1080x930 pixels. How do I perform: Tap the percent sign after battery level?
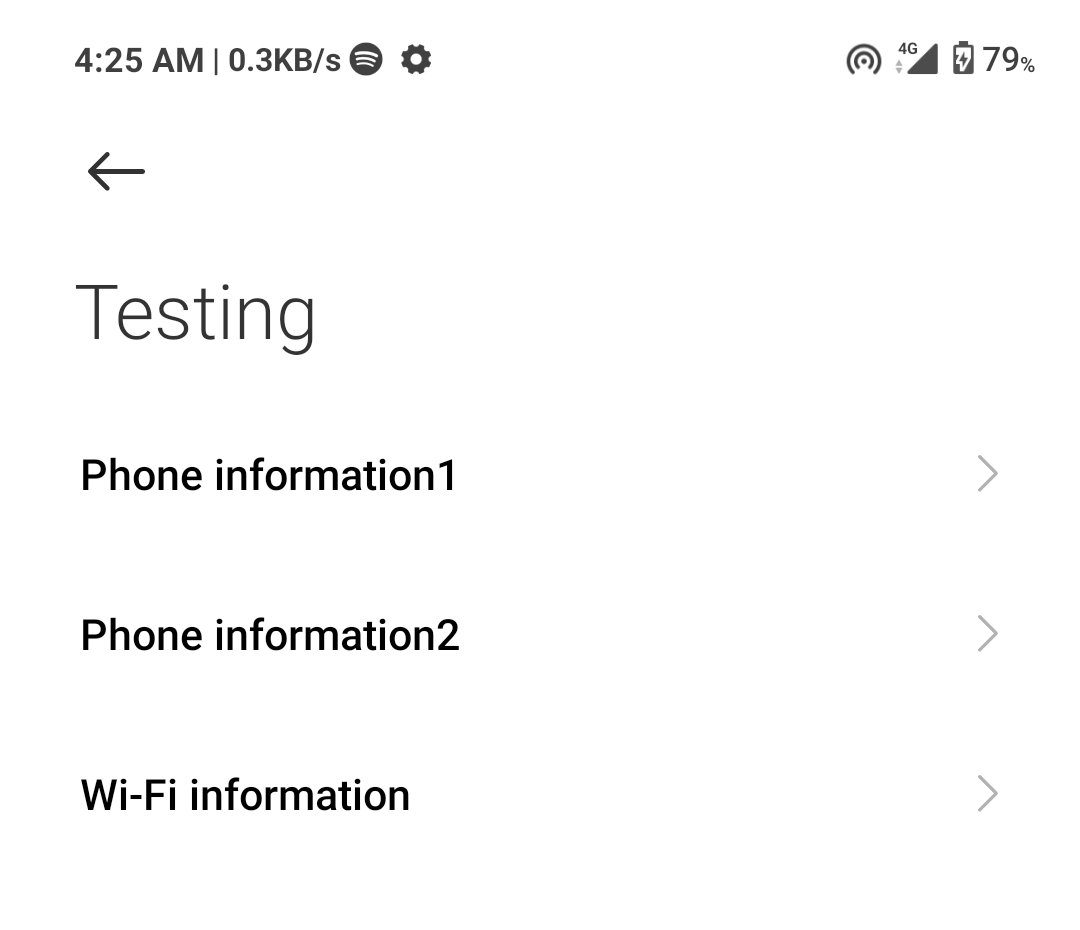pos(1027,66)
